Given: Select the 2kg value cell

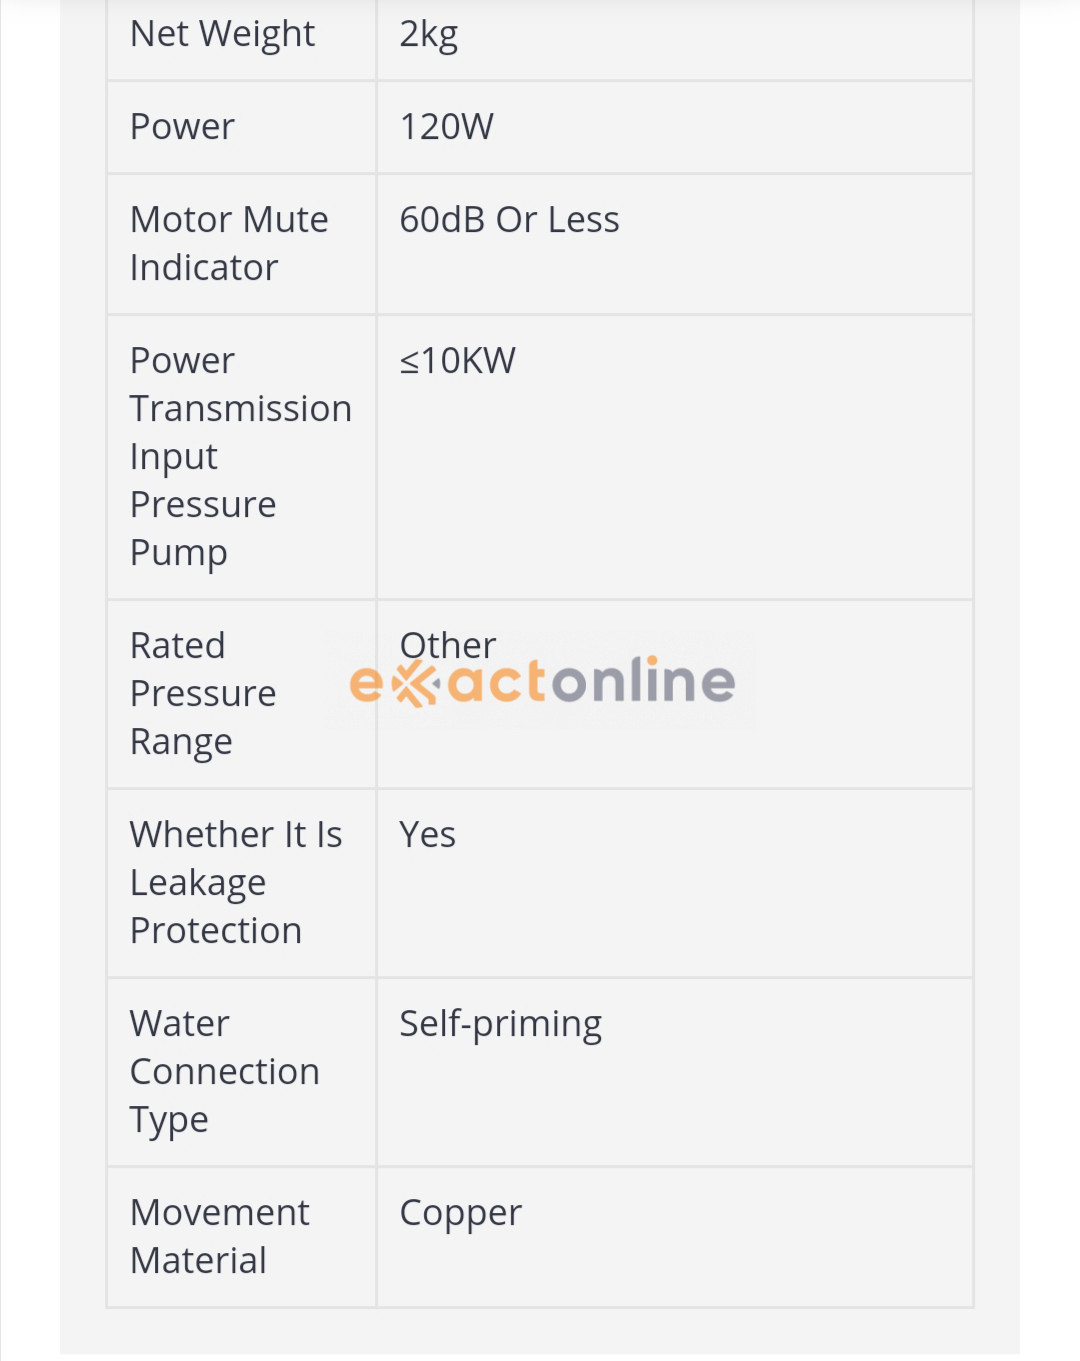Looking at the screenshot, I should 429,34.
